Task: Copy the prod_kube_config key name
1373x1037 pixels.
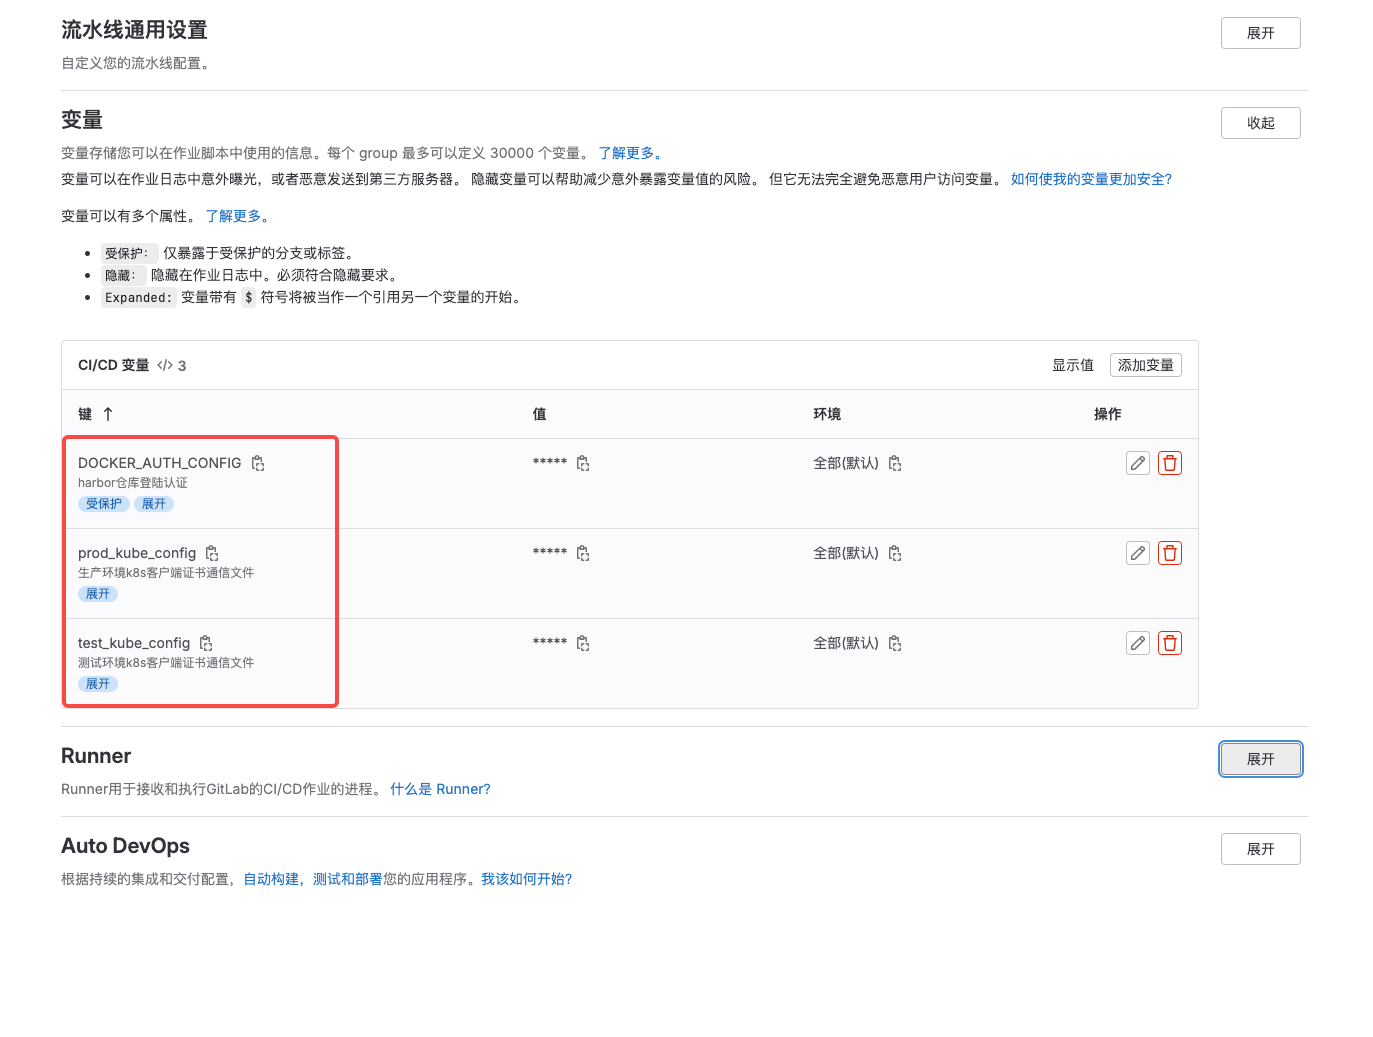Action: (x=212, y=553)
